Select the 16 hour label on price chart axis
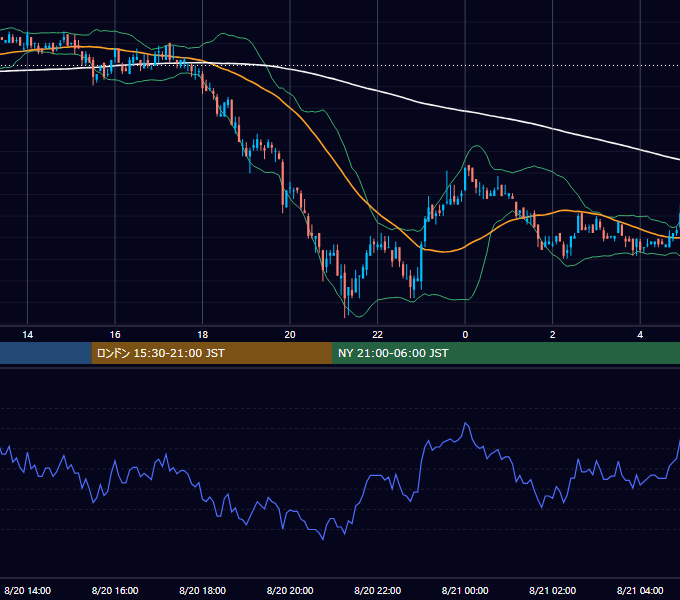This screenshot has width=680, height=600. (x=115, y=335)
